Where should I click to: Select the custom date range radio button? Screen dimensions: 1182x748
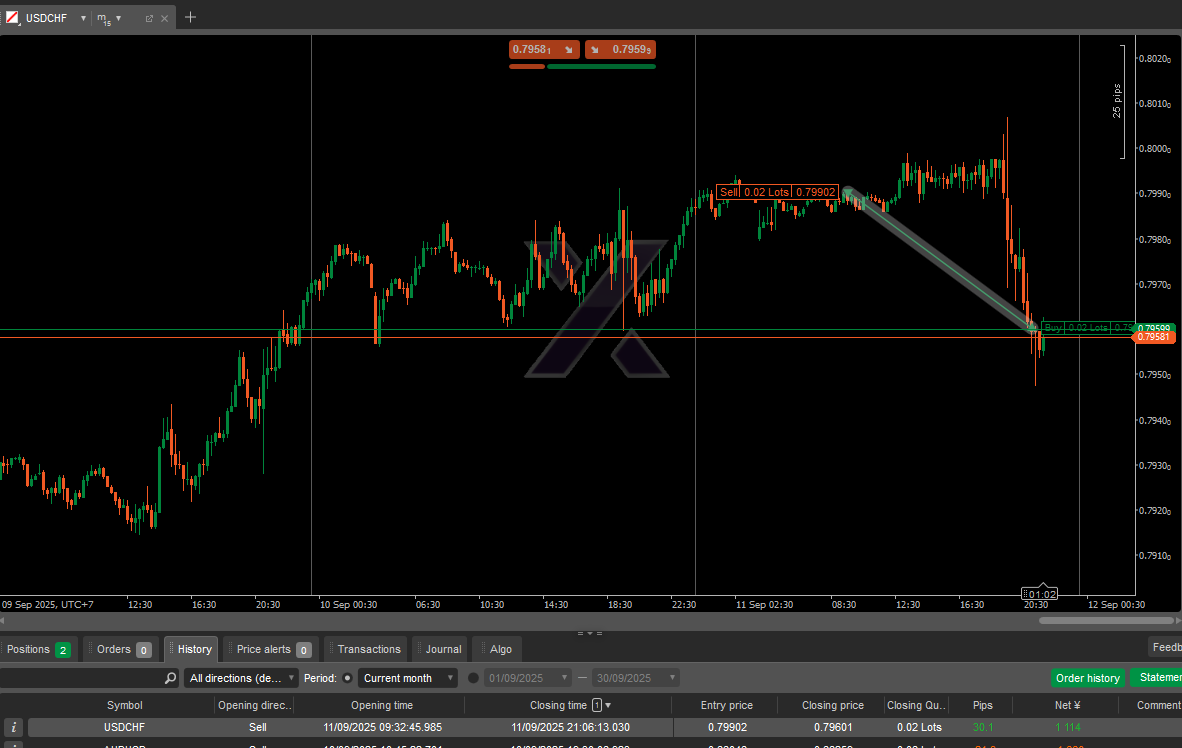click(473, 678)
